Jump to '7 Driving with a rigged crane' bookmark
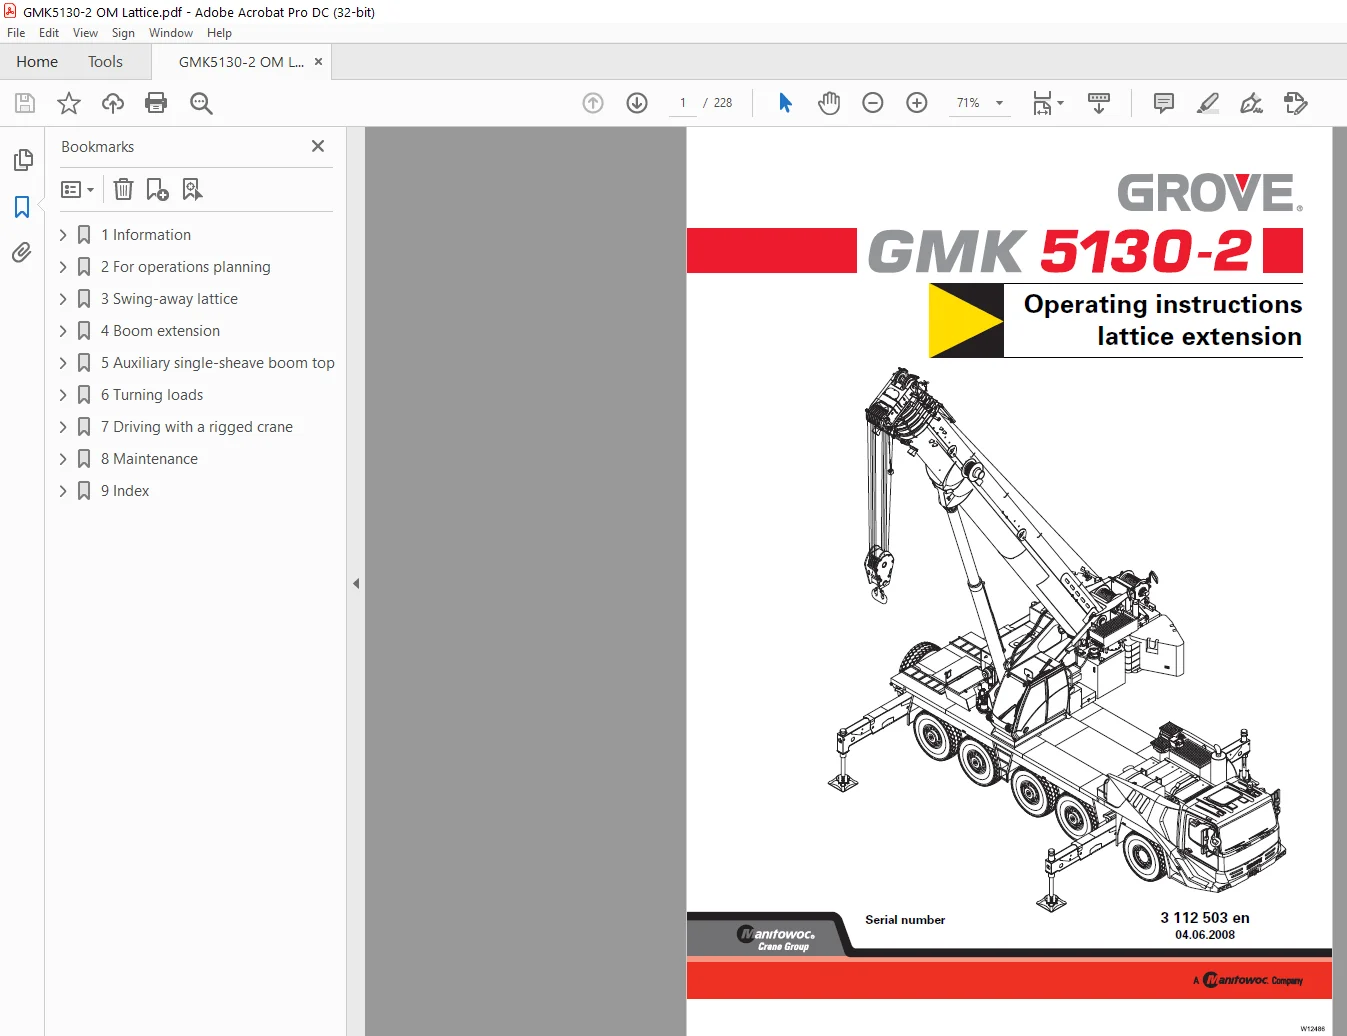The height and width of the screenshot is (1036, 1347). (x=197, y=427)
